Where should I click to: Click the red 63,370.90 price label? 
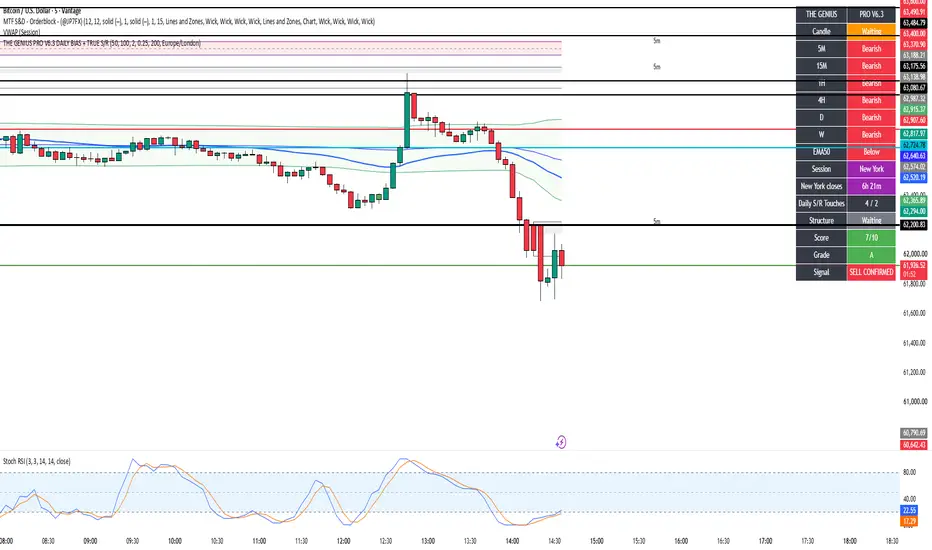[x=914, y=45]
